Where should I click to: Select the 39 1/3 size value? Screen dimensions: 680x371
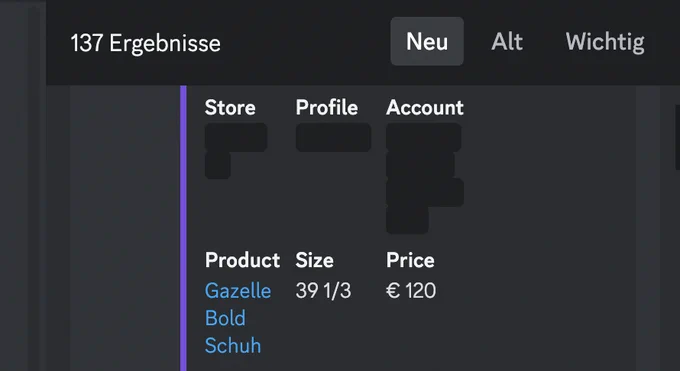coord(324,291)
